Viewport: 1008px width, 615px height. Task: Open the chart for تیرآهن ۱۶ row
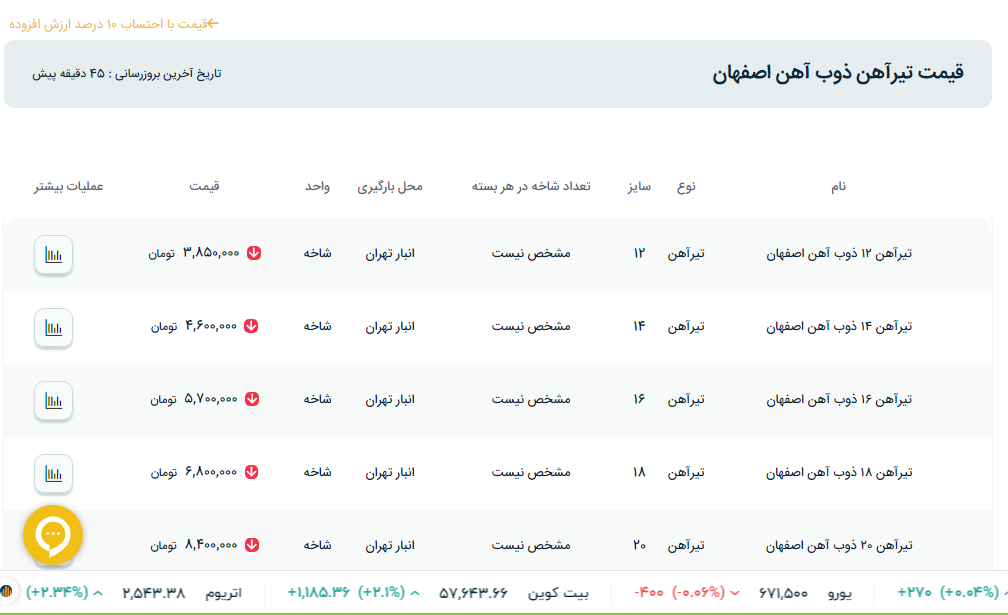pos(53,400)
